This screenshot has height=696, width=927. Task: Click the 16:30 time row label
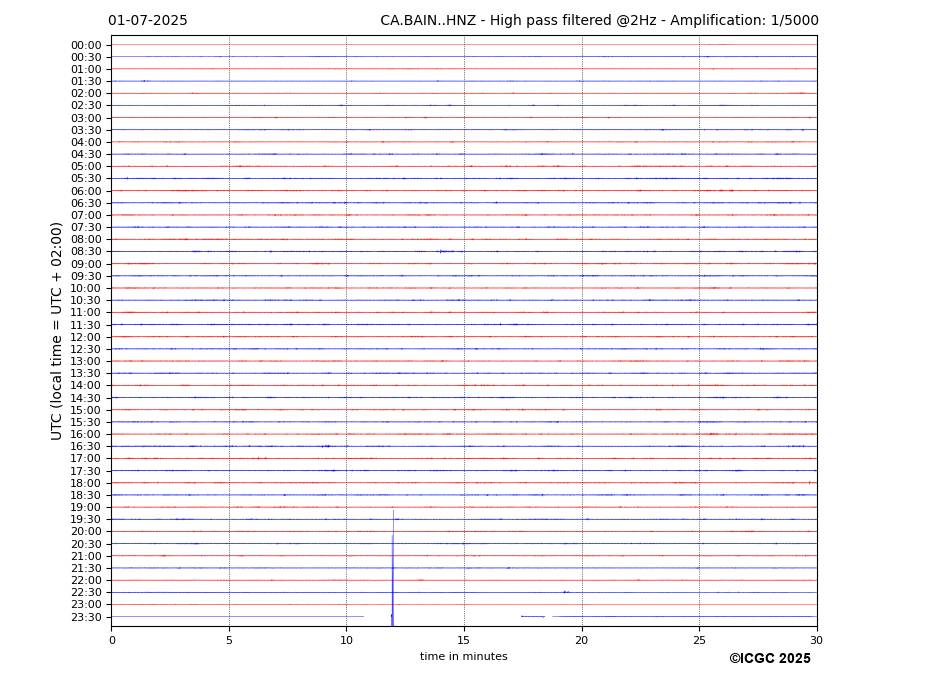coord(86,446)
